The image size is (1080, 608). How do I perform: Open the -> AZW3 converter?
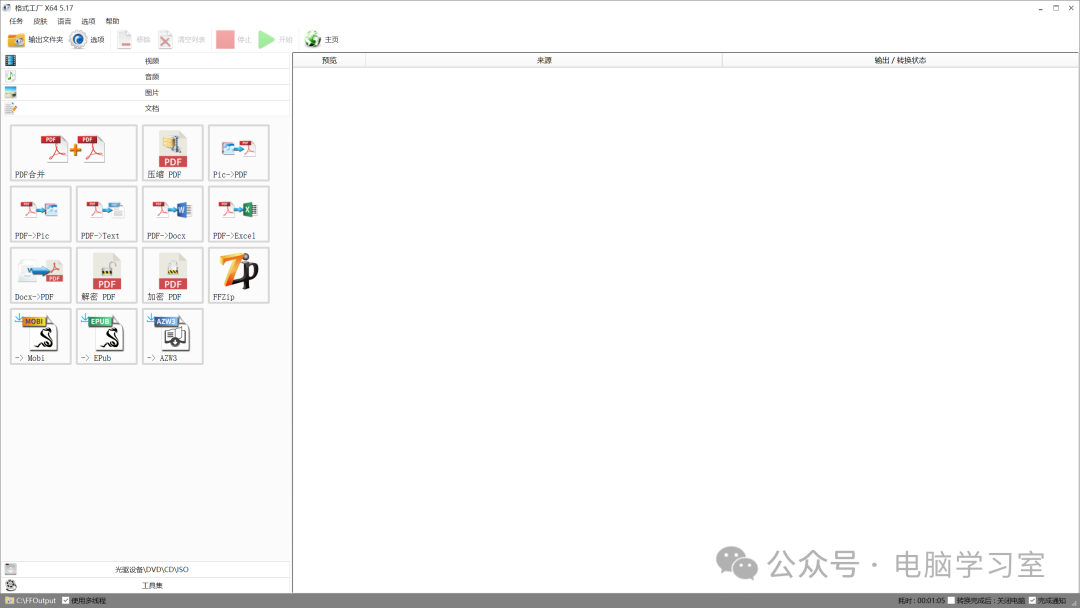[x=173, y=337]
